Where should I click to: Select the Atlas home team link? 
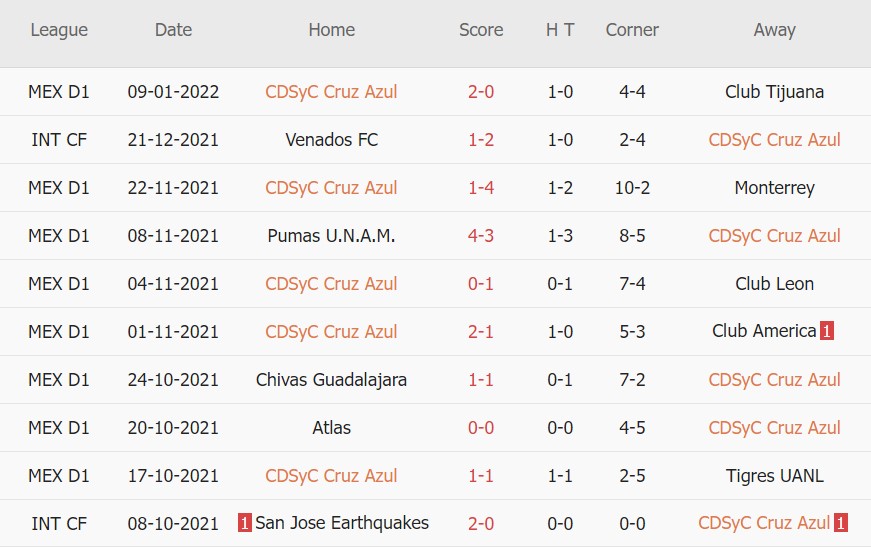point(332,428)
